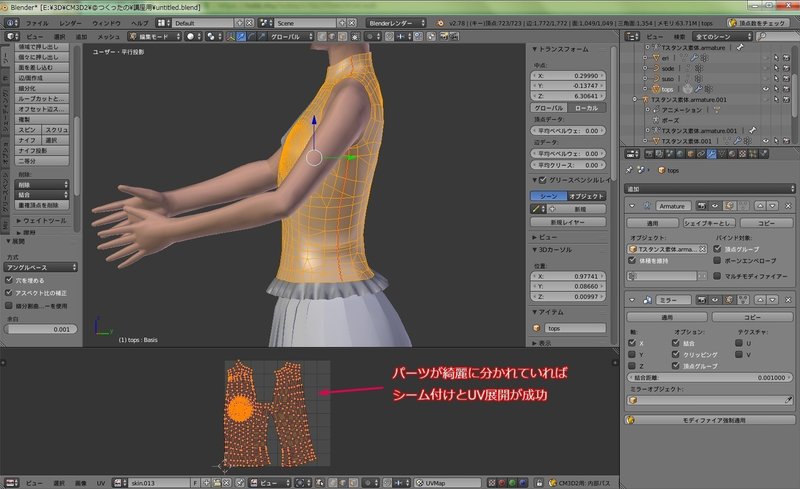Open Blenderレンダー engine dropdown
The image size is (800, 489).
(x=395, y=23)
